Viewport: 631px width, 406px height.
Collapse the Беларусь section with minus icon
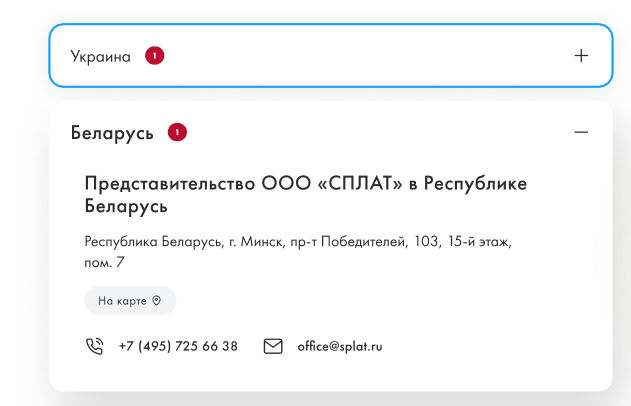[581, 132]
